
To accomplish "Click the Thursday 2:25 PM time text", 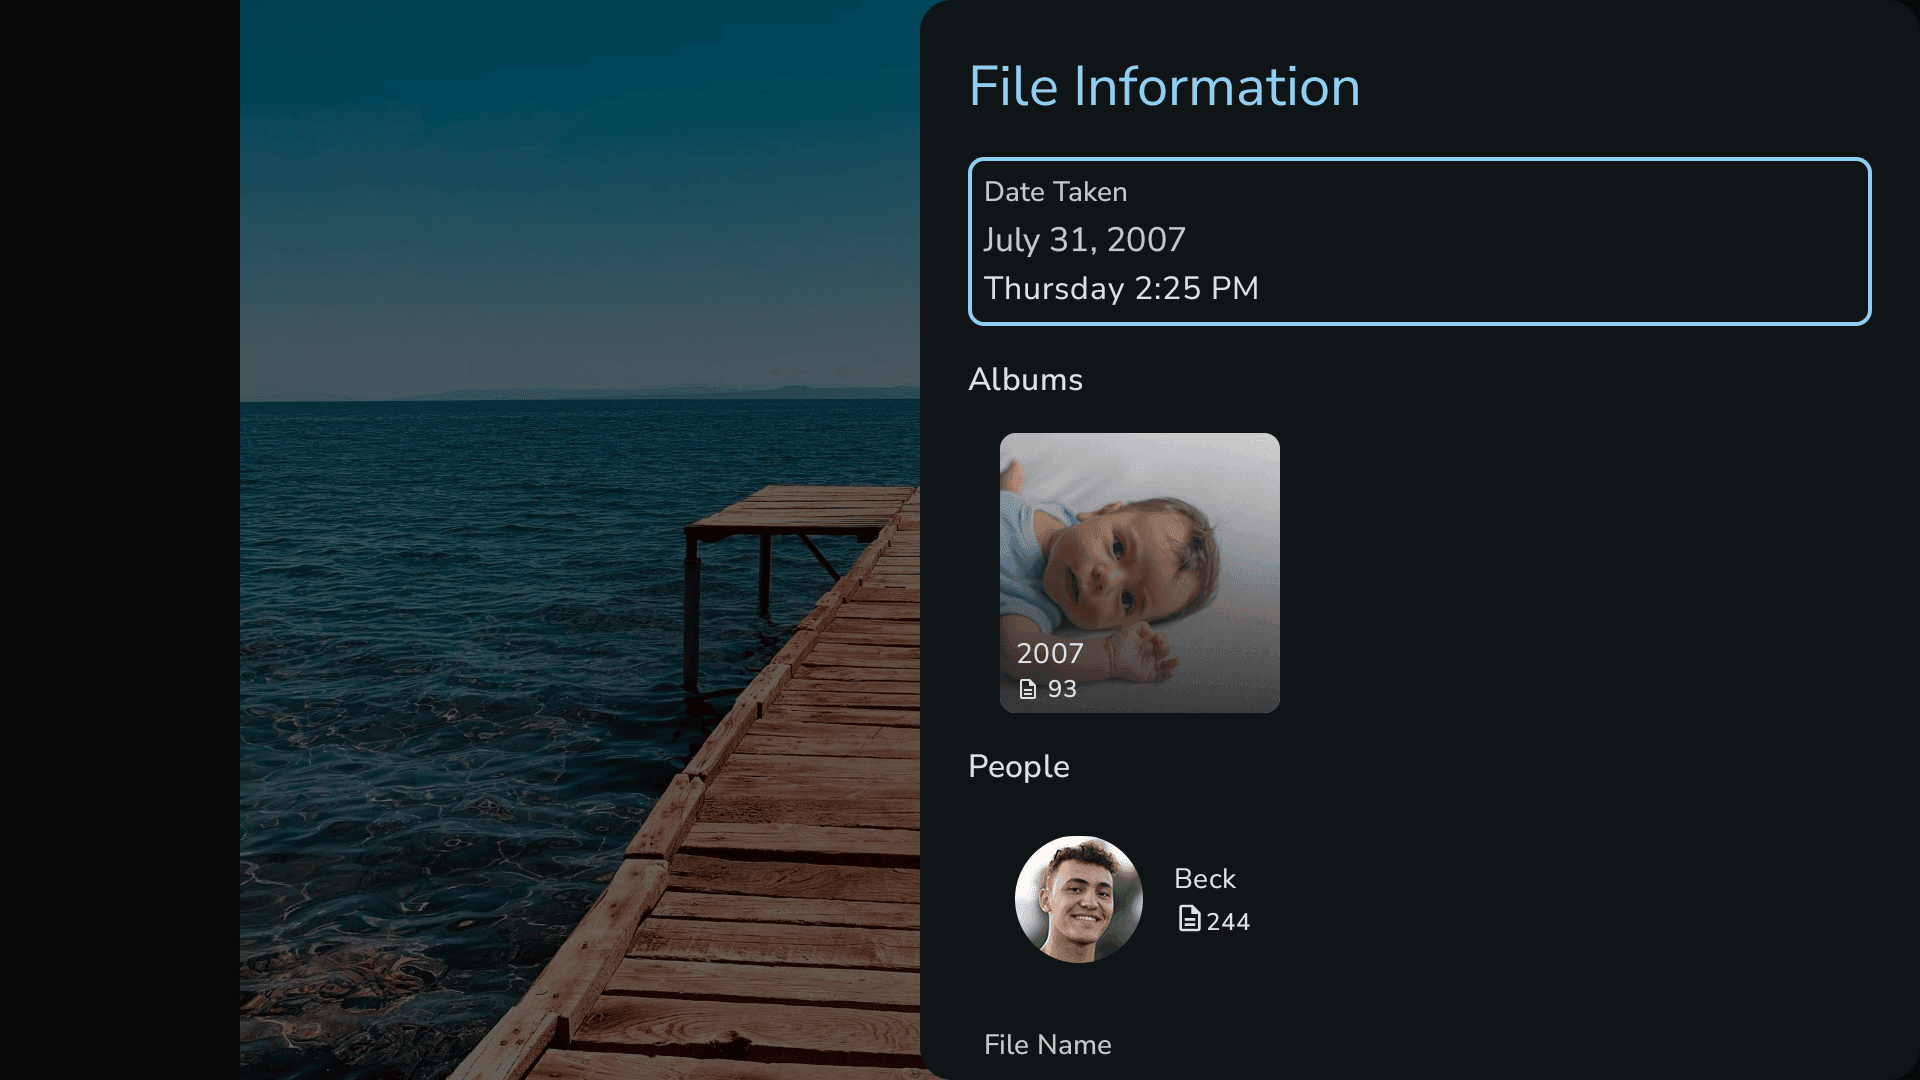I will pos(1121,288).
